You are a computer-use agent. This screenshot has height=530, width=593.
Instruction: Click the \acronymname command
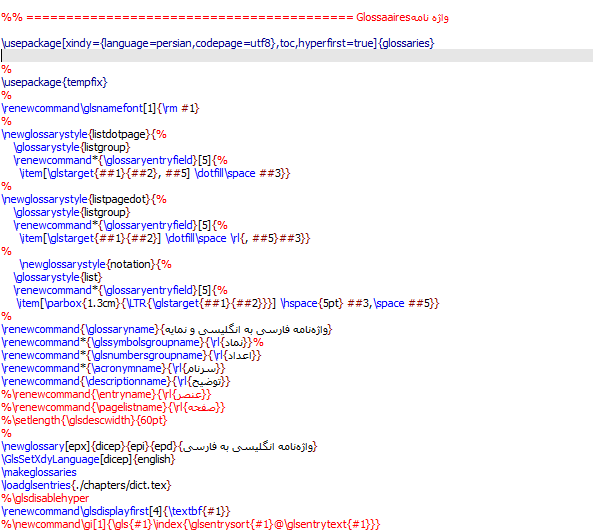click(x=127, y=368)
